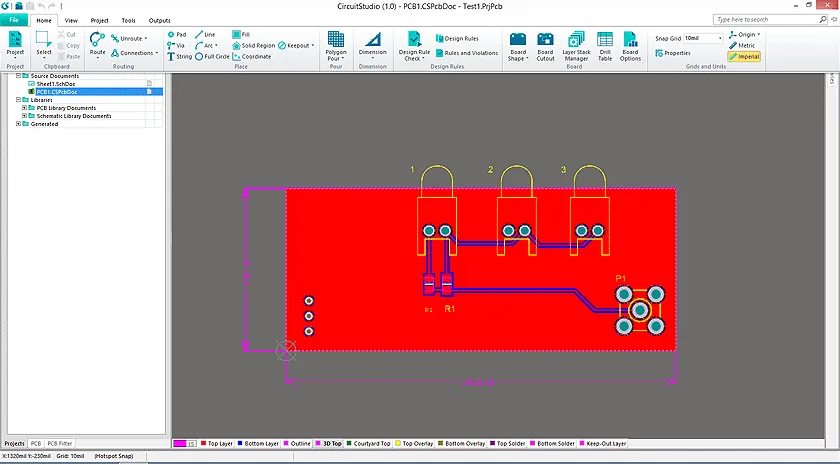Select the Dimension tool icon
Image resolution: width=840 pixels, height=464 pixels.
pyautogui.click(x=372, y=40)
